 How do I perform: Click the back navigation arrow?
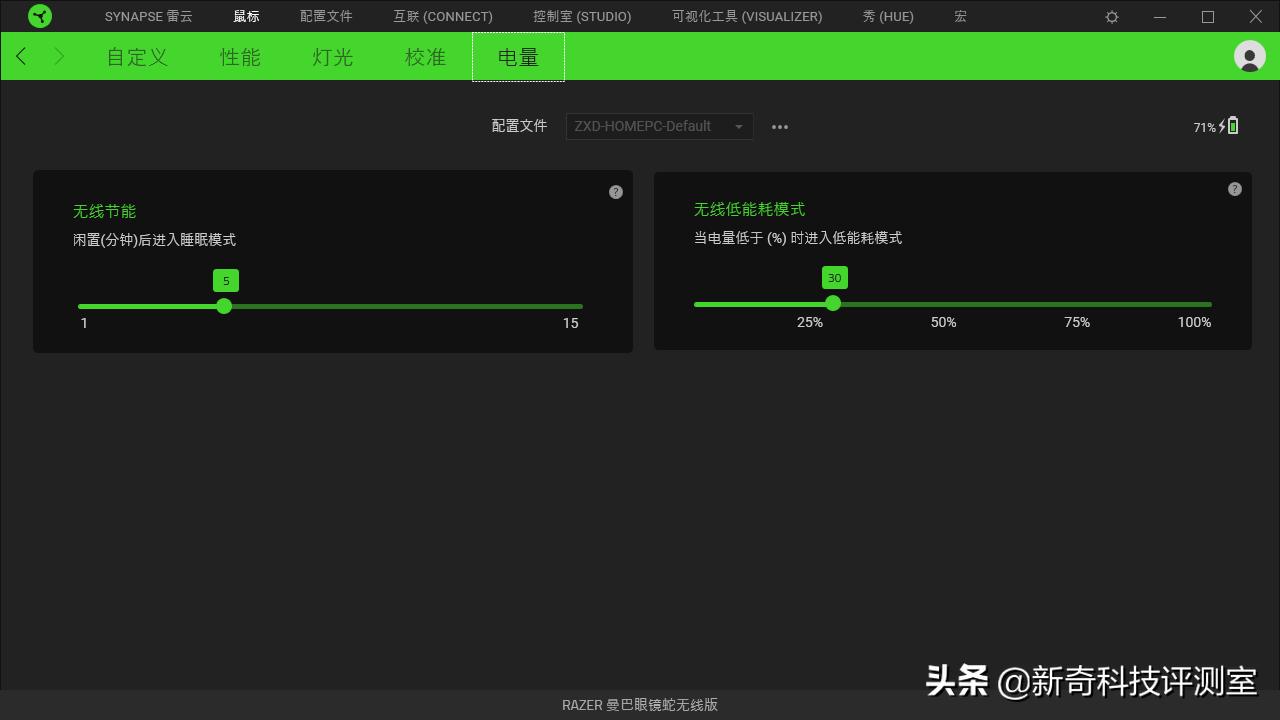(x=21, y=56)
